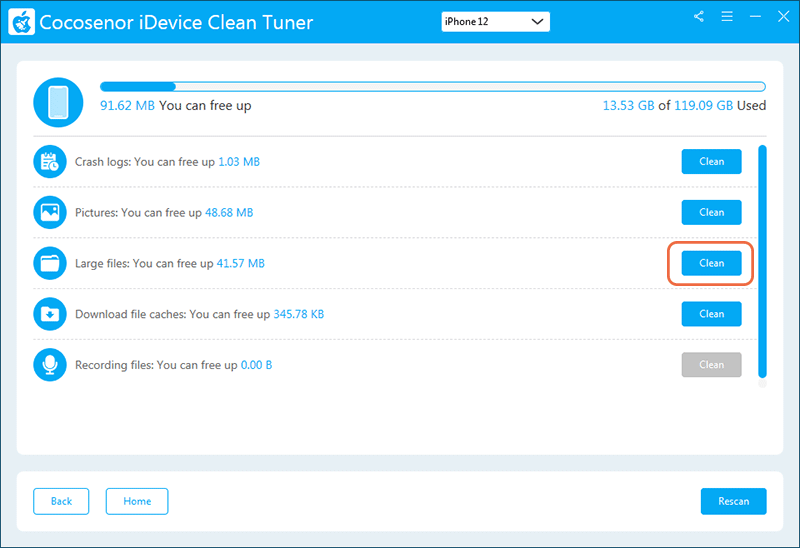Click the storage usage progress bar
The width and height of the screenshot is (800, 548).
pyautogui.click(x=433, y=86)
